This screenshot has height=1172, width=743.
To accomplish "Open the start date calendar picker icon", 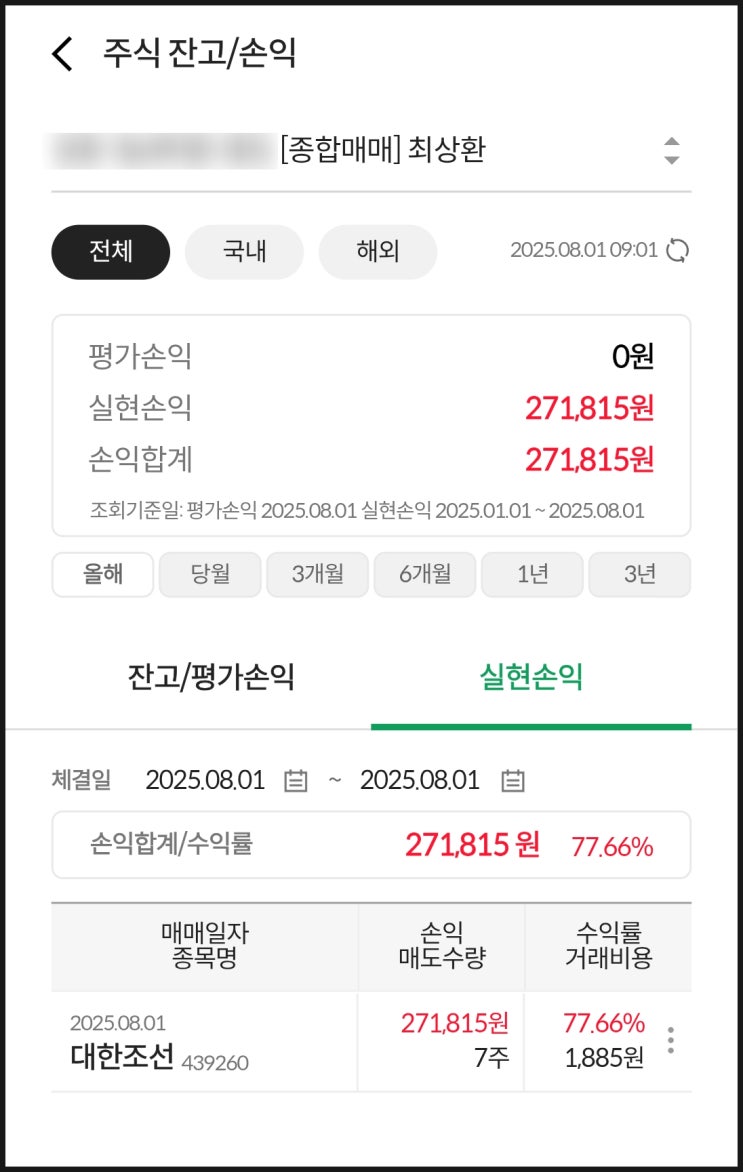I will click(x=295, y=781).
